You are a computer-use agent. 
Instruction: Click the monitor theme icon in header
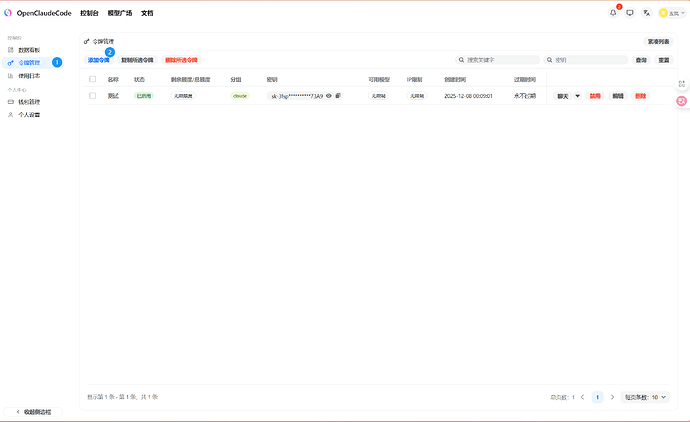click(x=630, y=13)
